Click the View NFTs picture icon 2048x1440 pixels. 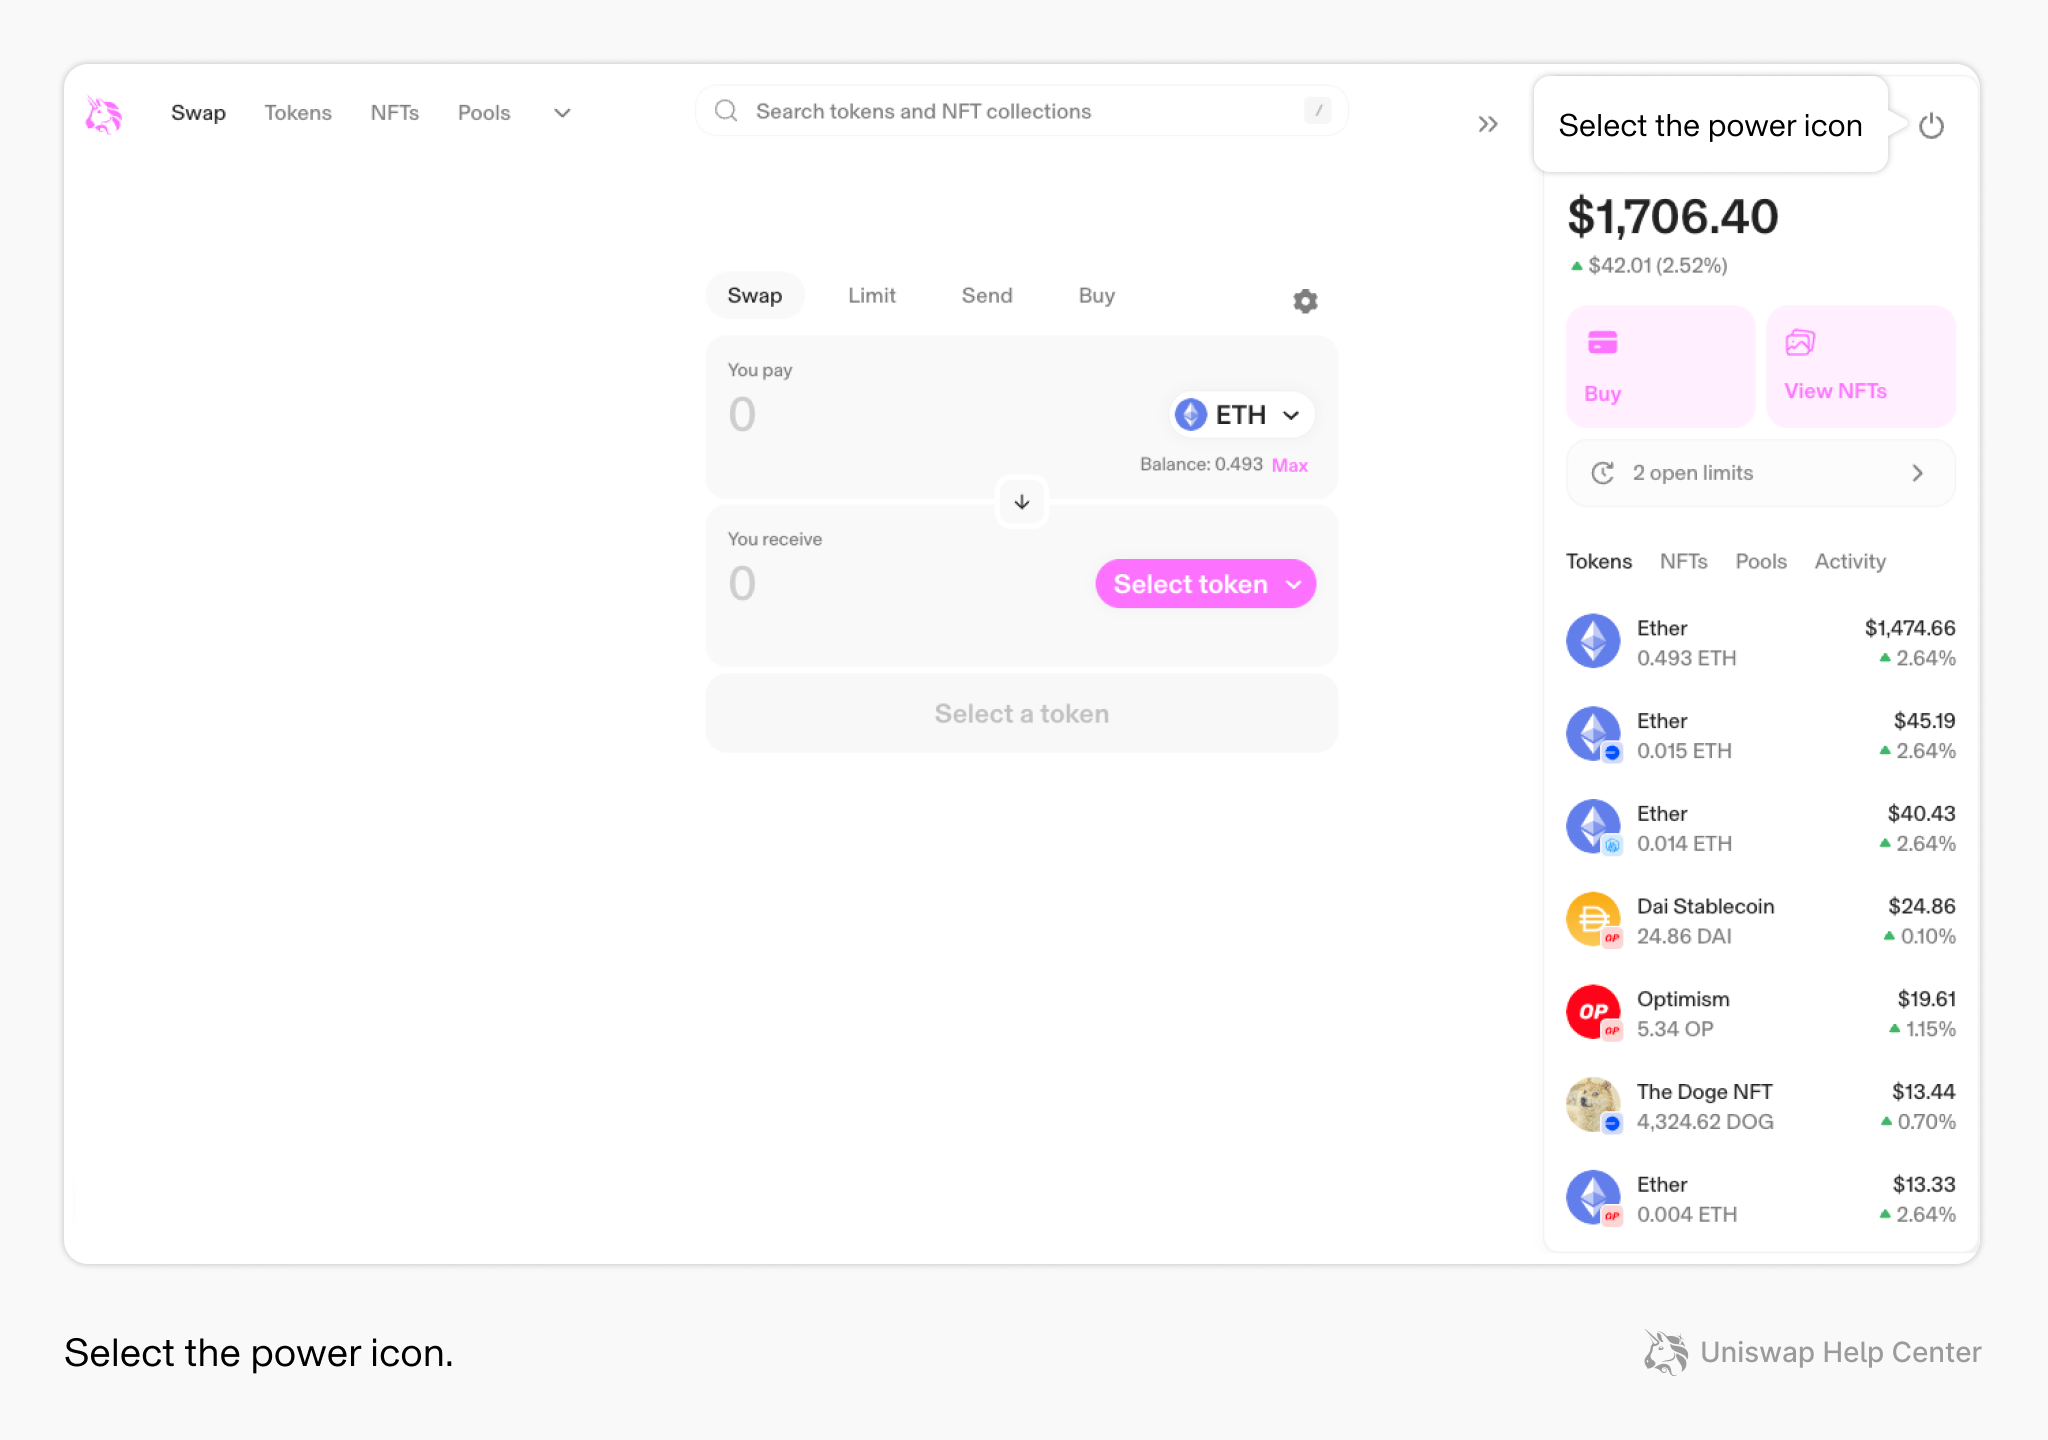[x=1800, y=343]
